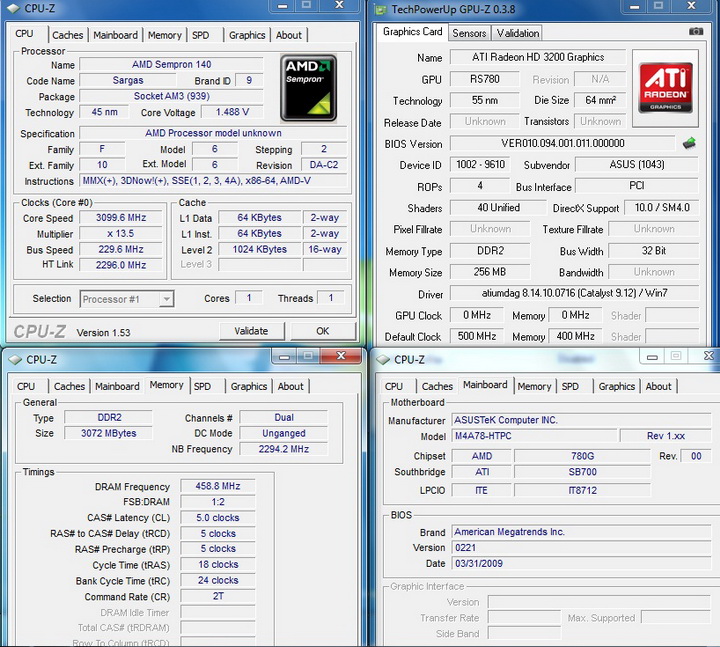Click the GPU-Z BIOS Version field
The height and width of the screenshot is (647, 720).
pos(562,143)
